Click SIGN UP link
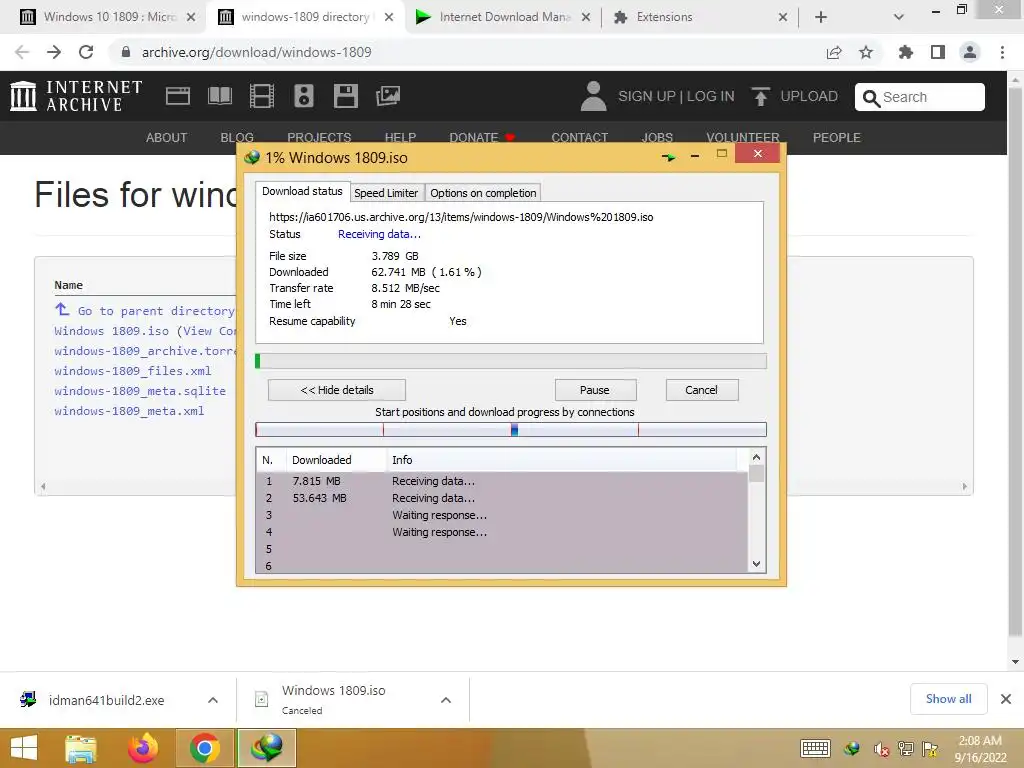The image size is (1024, 768). [x=647, y=96]
